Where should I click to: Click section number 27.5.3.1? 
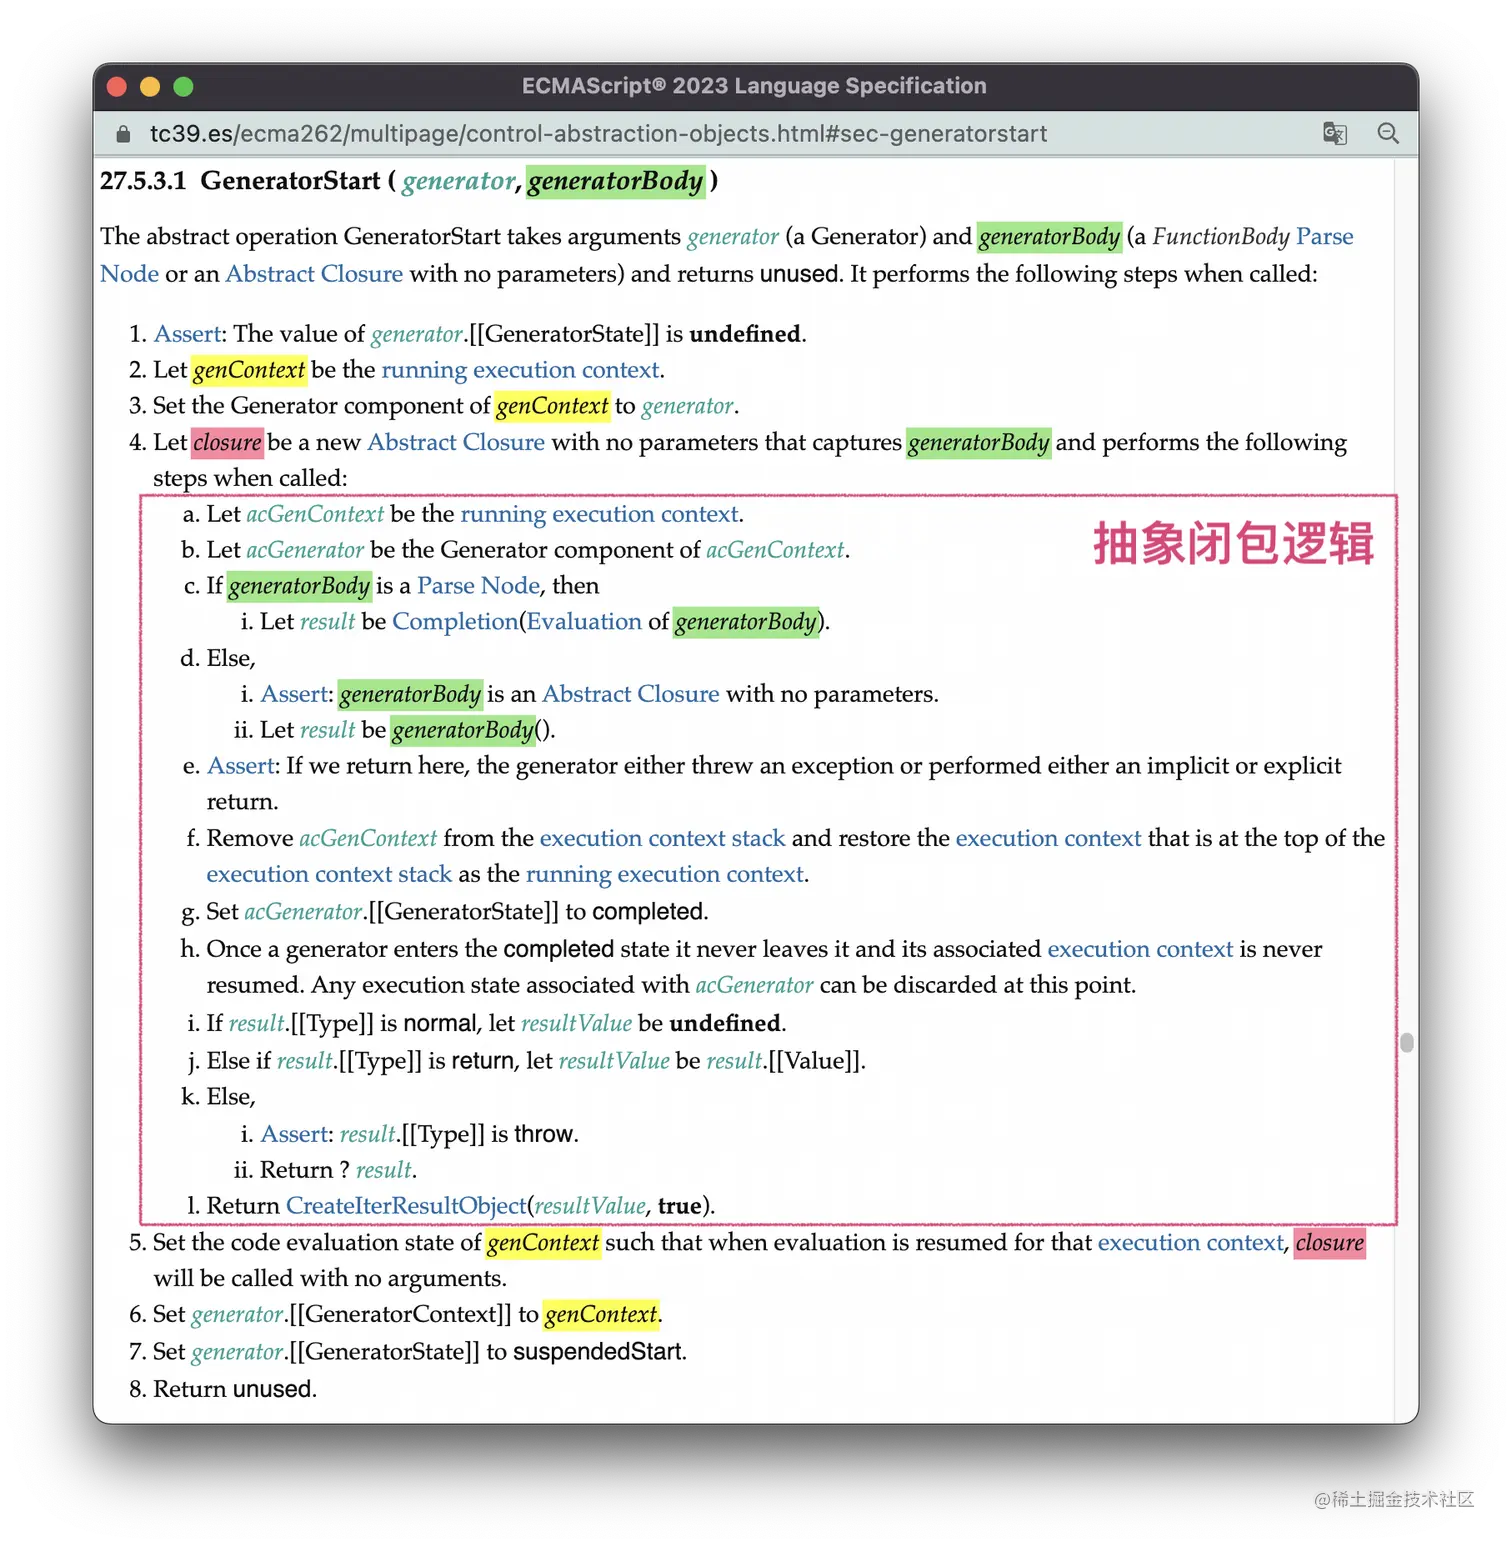point(143,181)
